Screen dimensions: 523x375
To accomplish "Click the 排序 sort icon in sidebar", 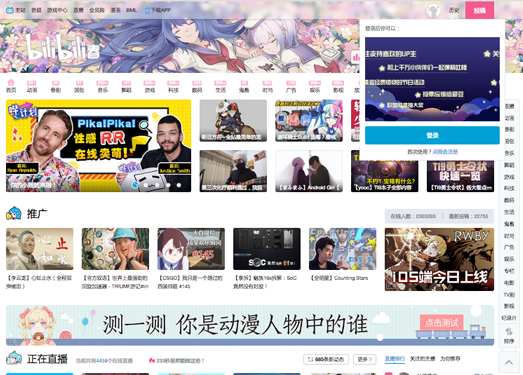I will click(x=509, y=336).
